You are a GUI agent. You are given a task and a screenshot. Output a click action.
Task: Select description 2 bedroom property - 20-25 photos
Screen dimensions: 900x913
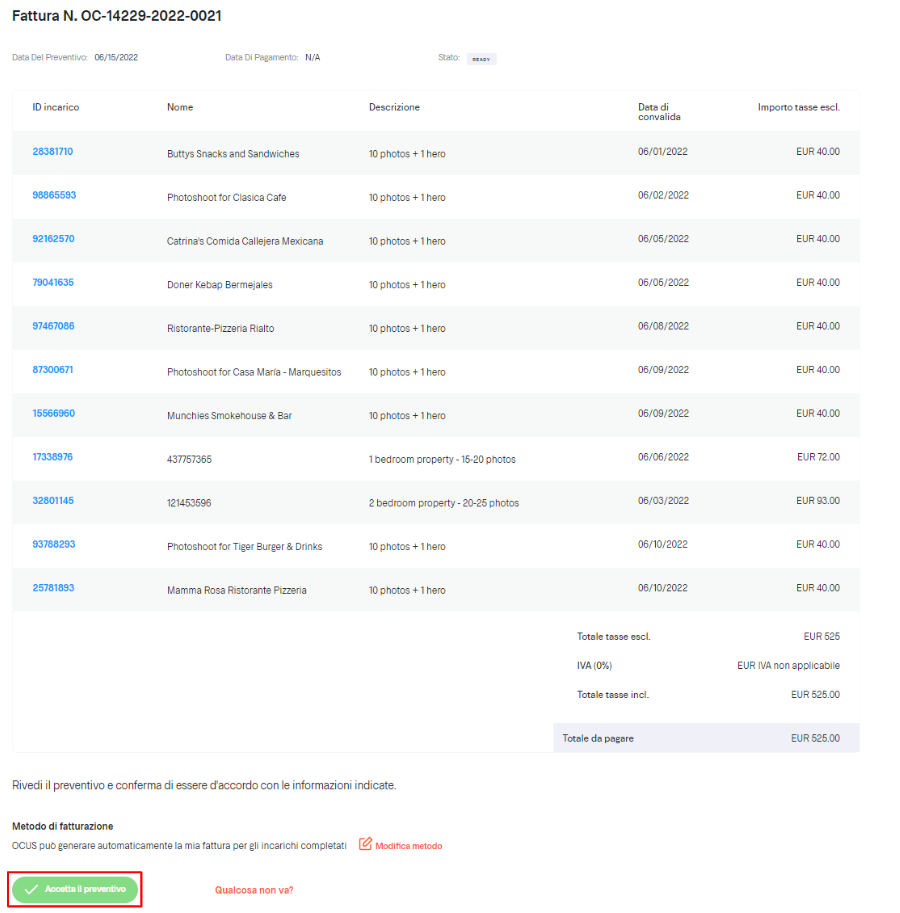click(x=444, y=503)
